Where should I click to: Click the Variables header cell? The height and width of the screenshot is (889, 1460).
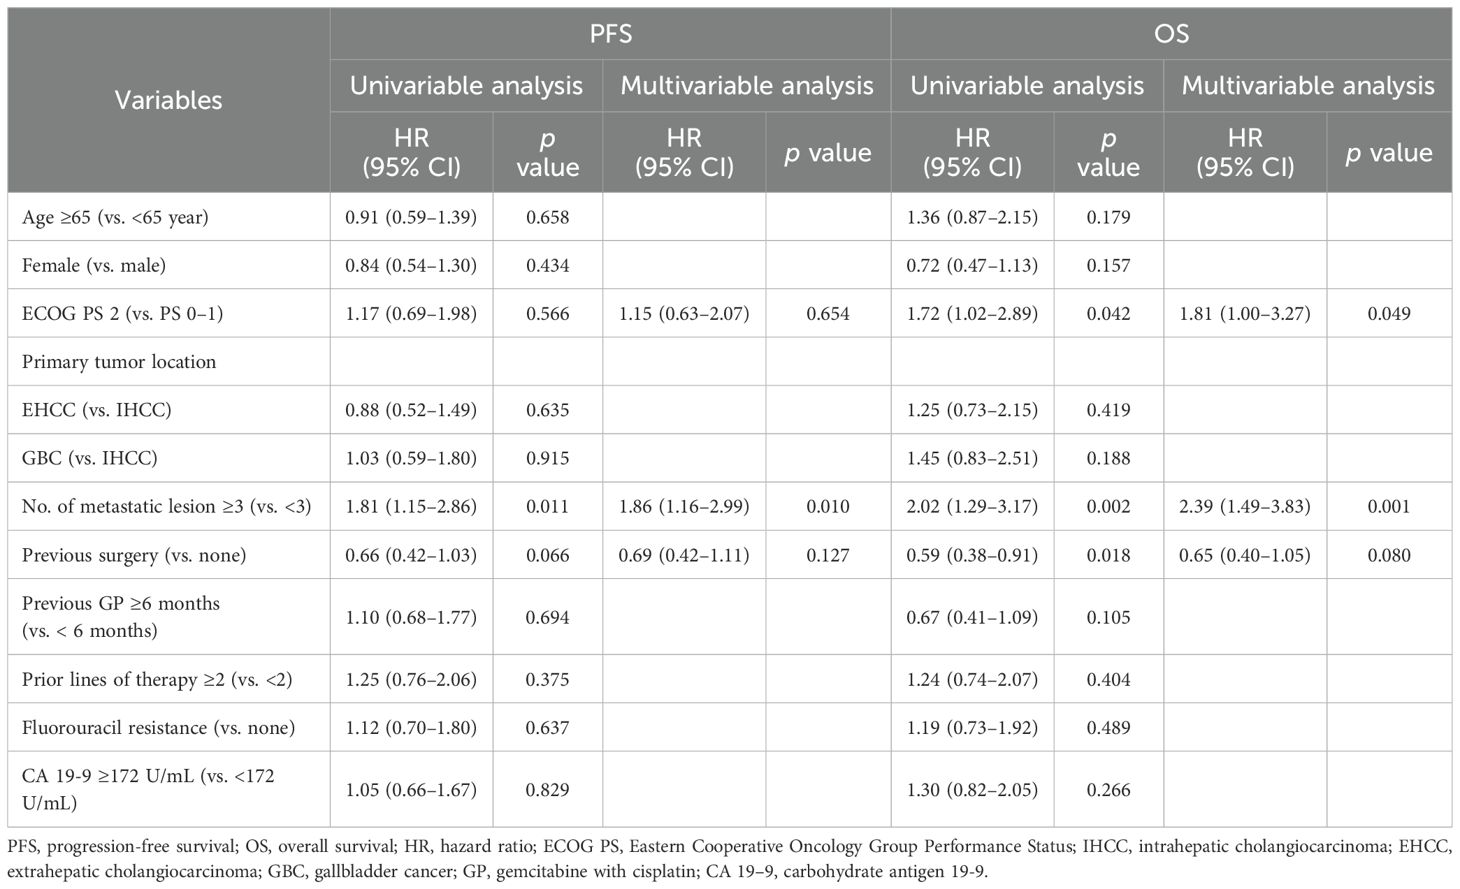(168, 100)
